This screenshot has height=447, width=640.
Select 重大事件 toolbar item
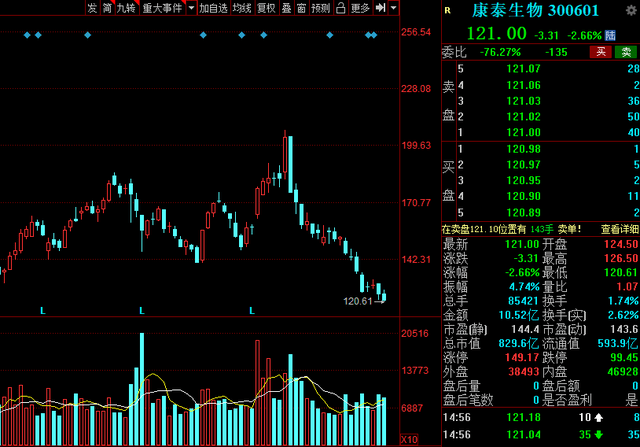click(162, 8)
